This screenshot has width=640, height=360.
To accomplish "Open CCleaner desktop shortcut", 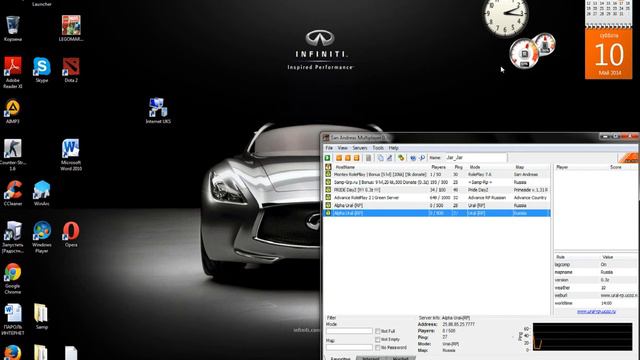I will coord(13,193).
